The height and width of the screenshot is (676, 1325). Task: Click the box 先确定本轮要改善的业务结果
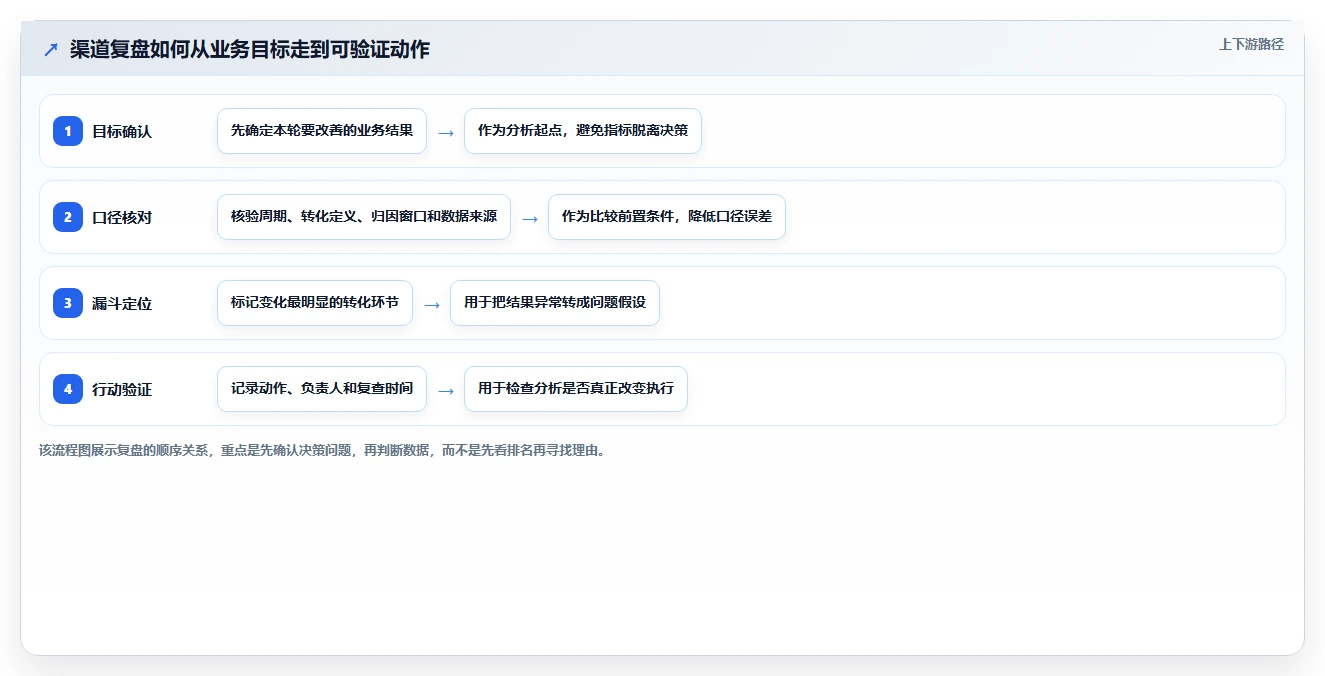(322, 131)
